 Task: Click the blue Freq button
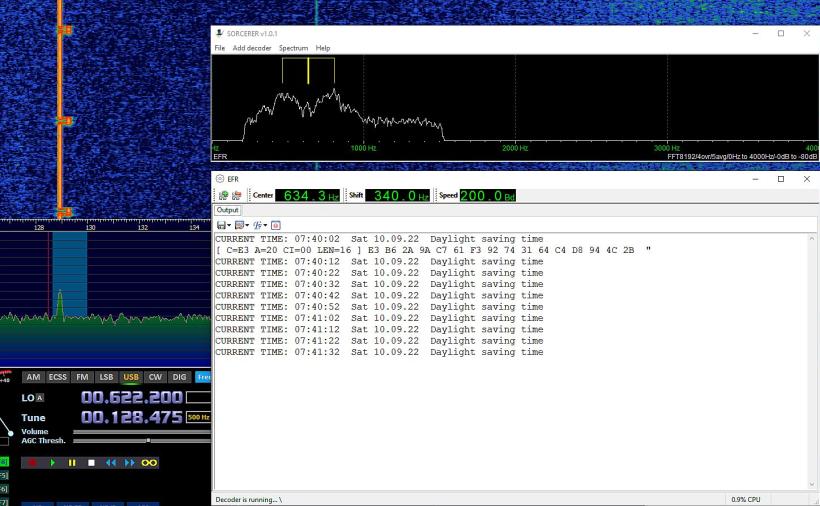(x=203, y=377)
